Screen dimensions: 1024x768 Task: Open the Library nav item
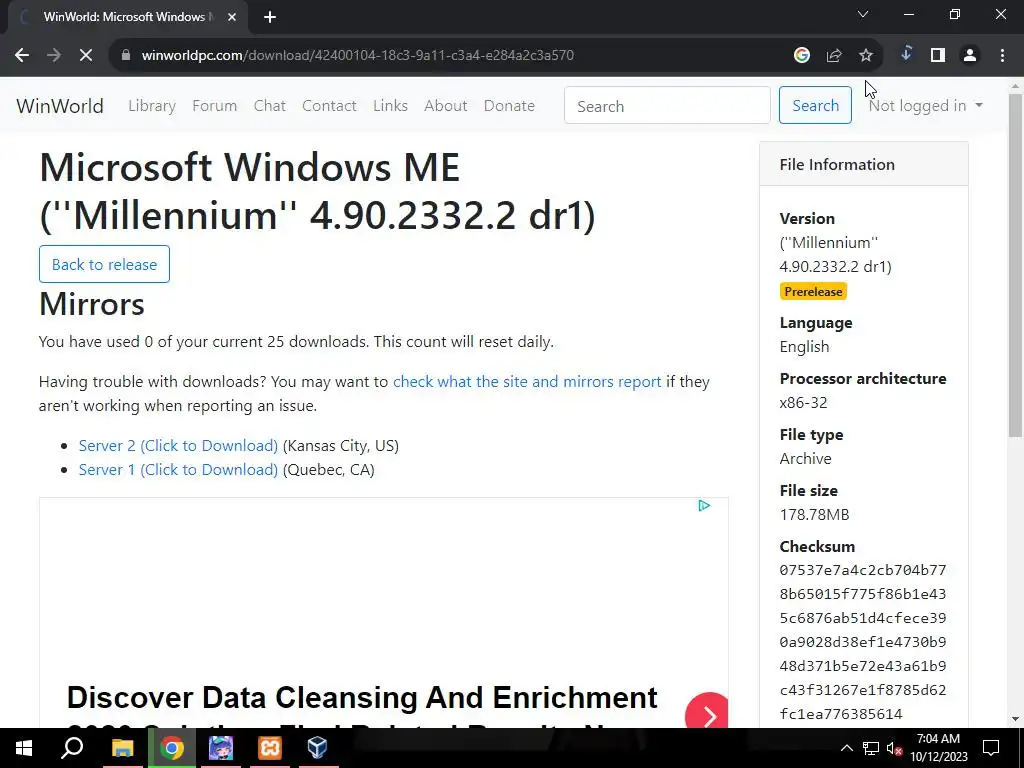(x=152, y=106)
